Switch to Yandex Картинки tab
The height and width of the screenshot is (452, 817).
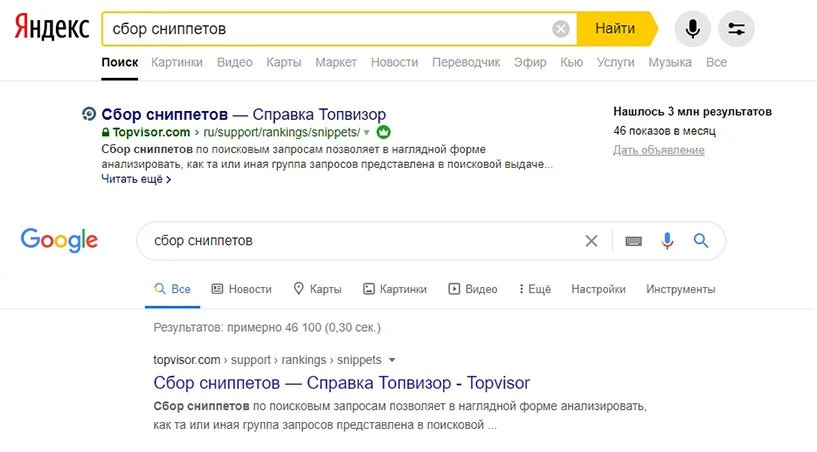(x=177, y=63)
